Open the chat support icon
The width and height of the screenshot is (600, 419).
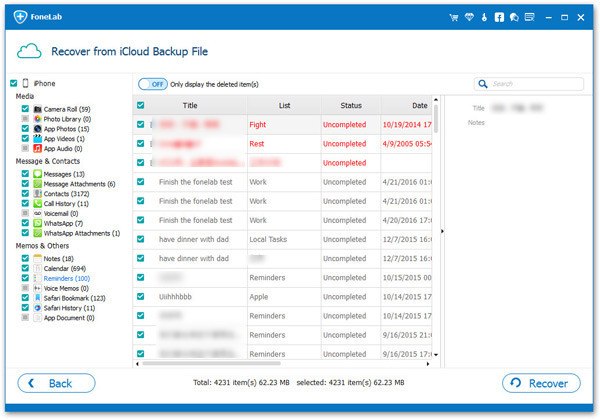click(x=514, y=17)
